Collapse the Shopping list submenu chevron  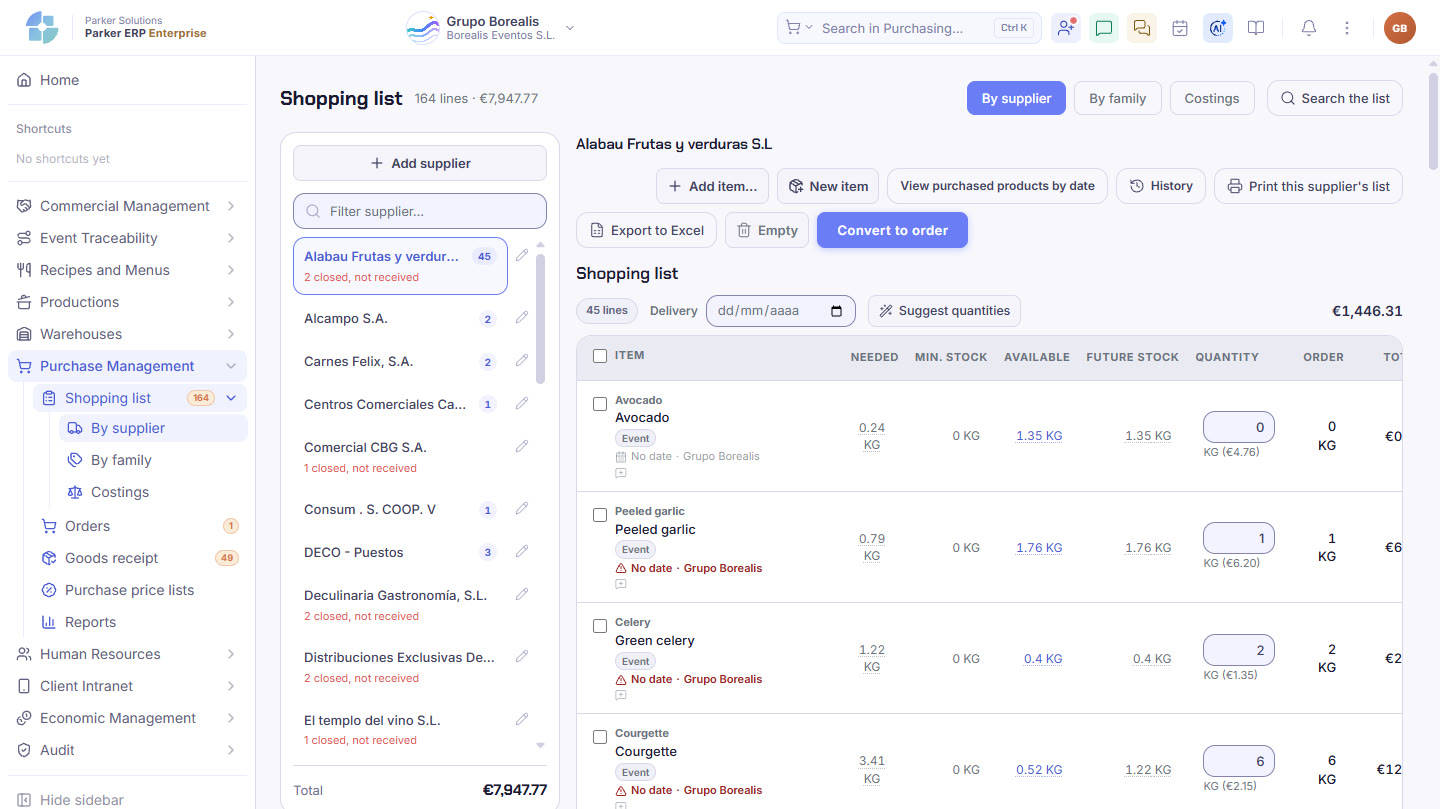(231, 398)
